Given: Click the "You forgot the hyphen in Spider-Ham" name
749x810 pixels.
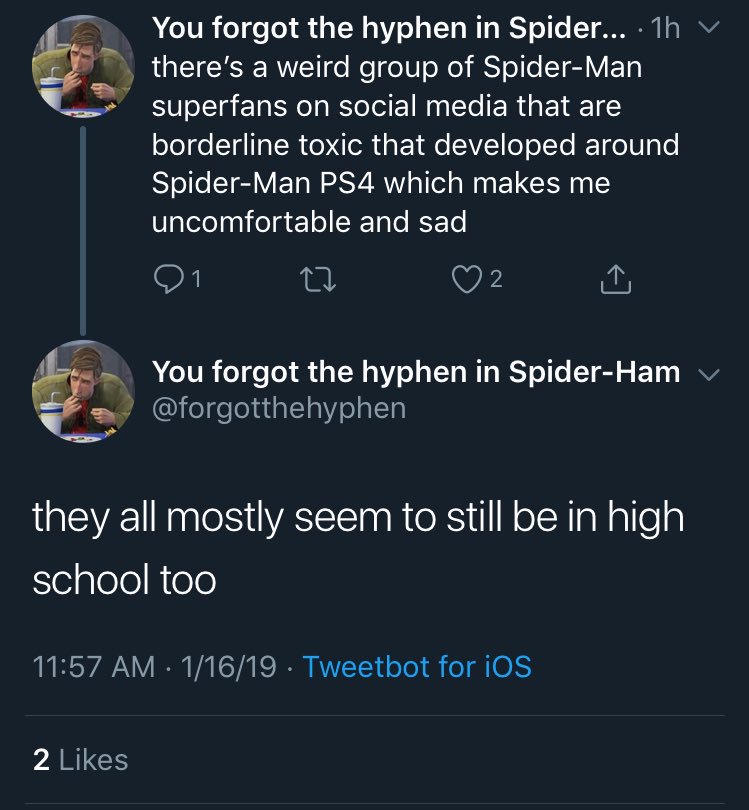Looking at the screenshot, I should (x=415, y=372).
